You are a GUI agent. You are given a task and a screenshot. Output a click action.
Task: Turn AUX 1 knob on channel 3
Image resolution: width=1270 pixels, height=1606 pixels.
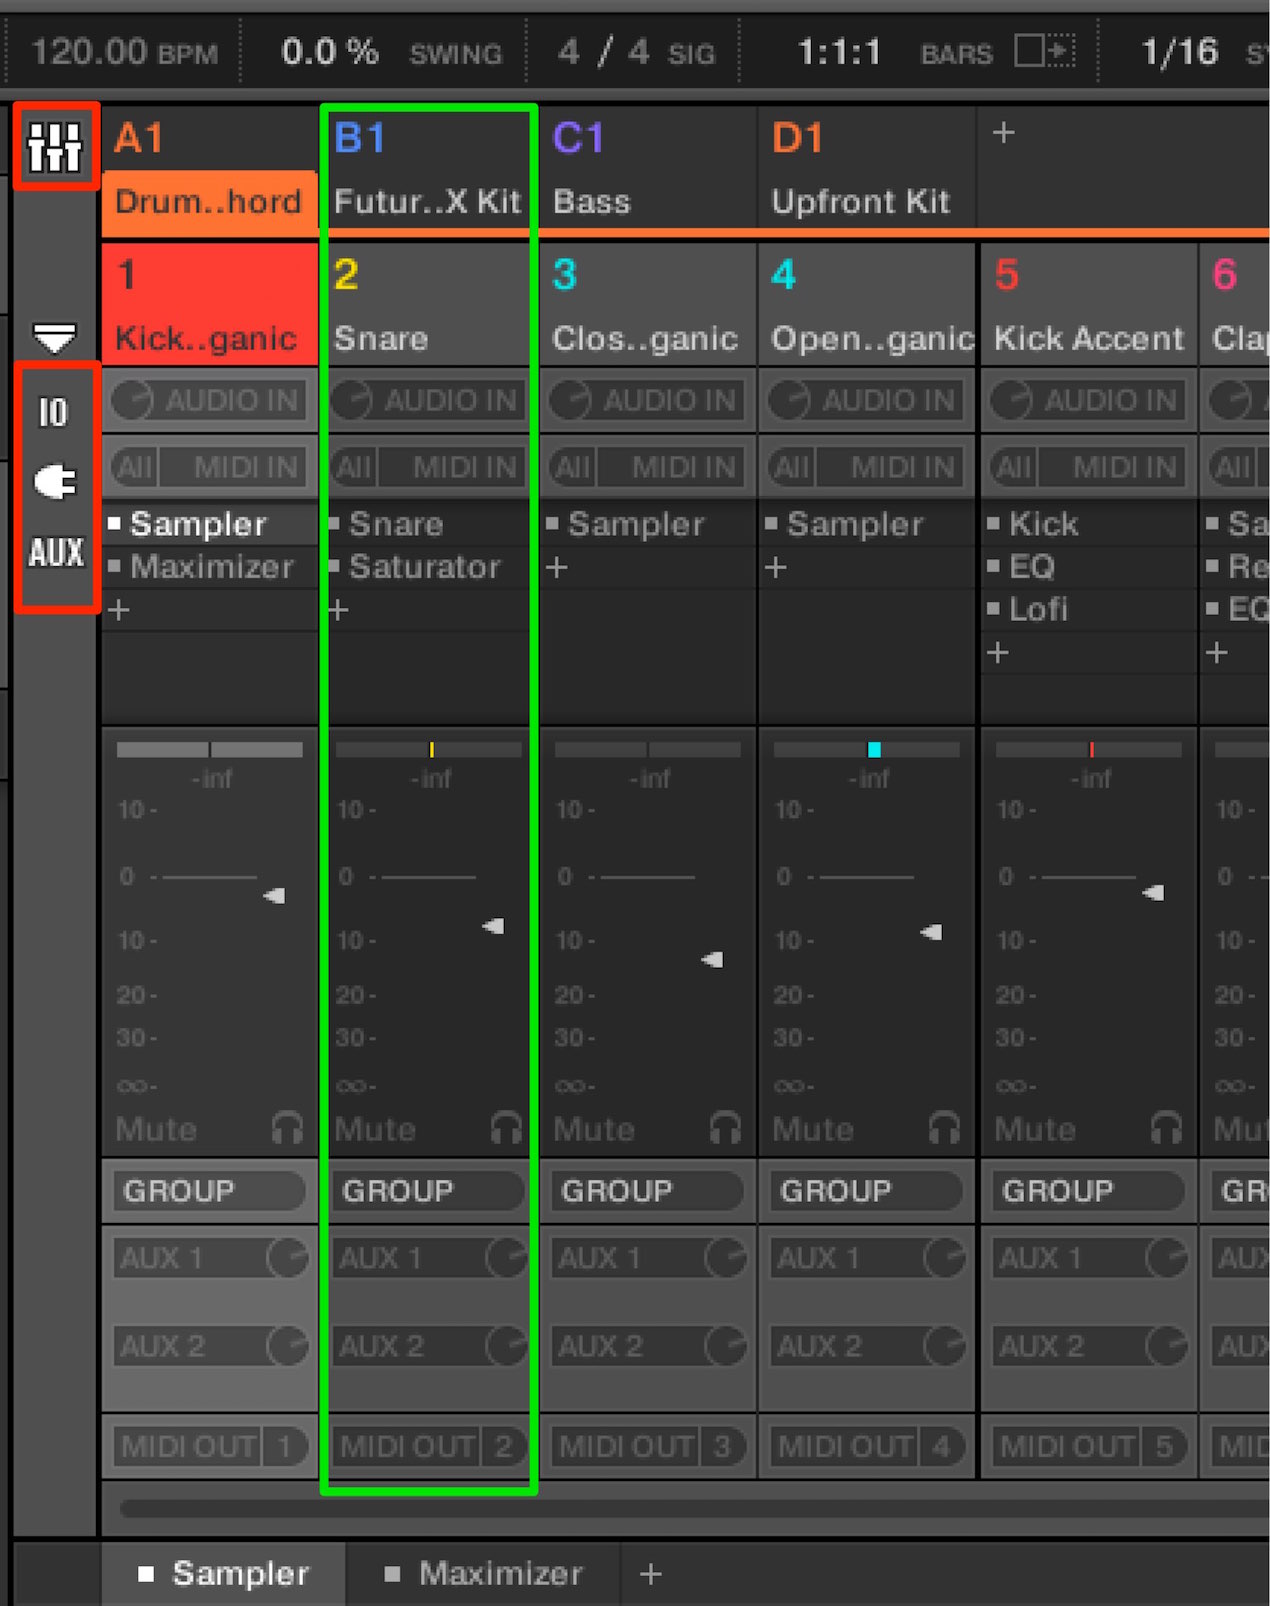pyautogui.click(x=726, y=1257)
